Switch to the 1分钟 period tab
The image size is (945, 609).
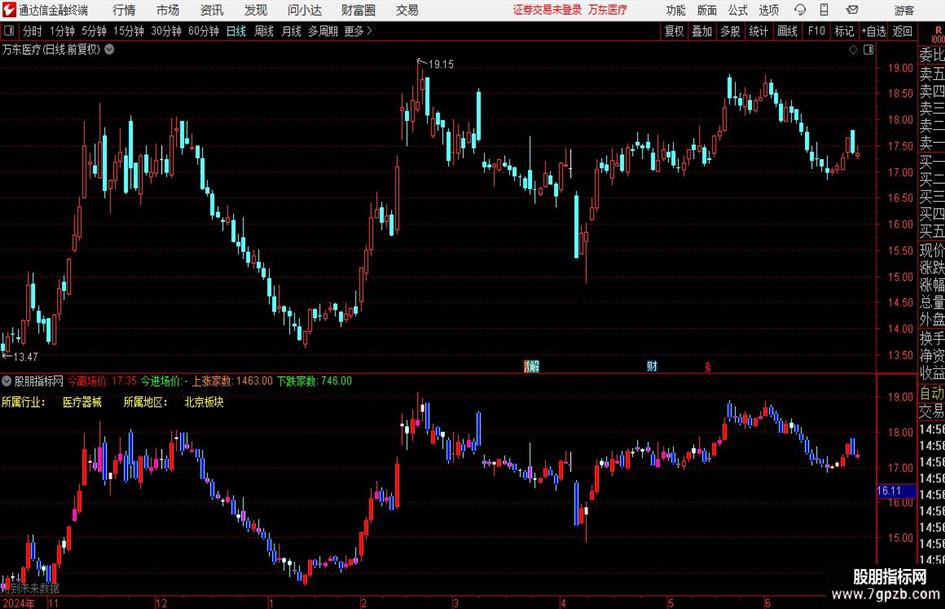pyautogui.click(x=62, y=31)
